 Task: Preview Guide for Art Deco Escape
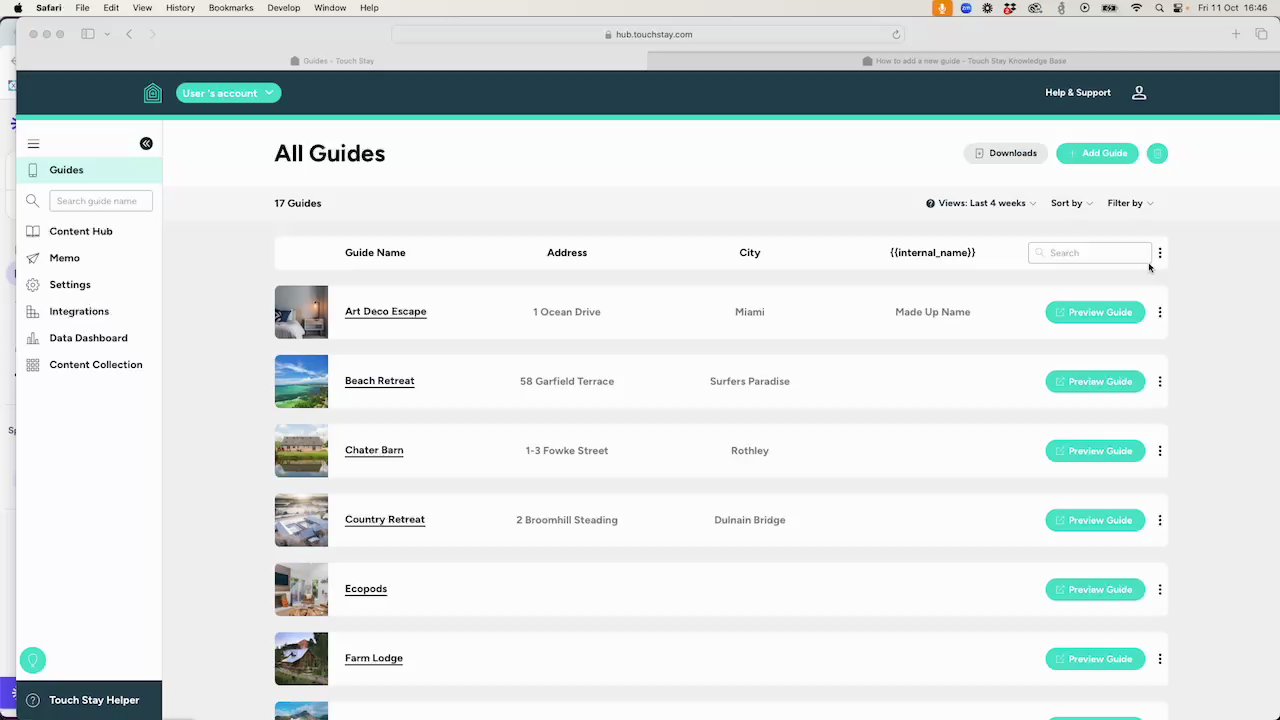pos(1095,312)
